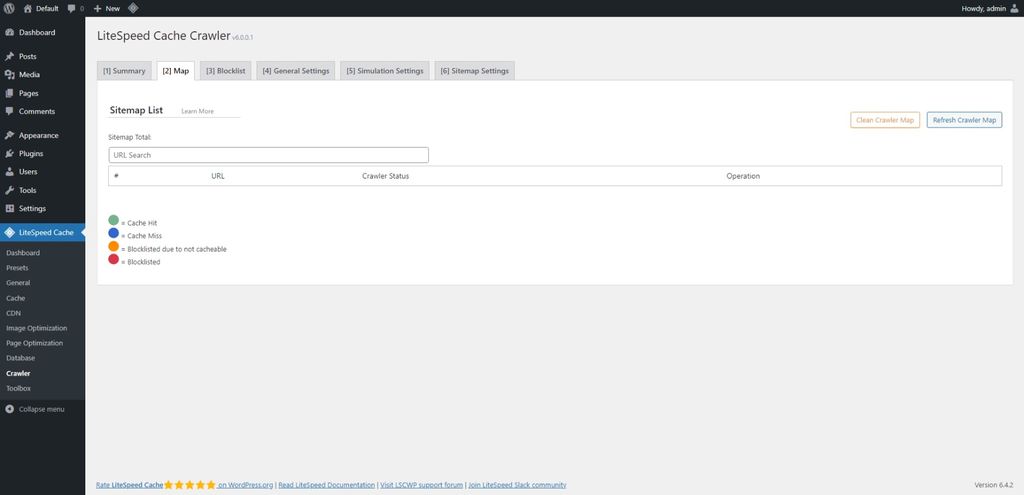This screenshot has height=495, width=1024.
Task: Click the Media icon in sidebar
Action: point(10,75)
